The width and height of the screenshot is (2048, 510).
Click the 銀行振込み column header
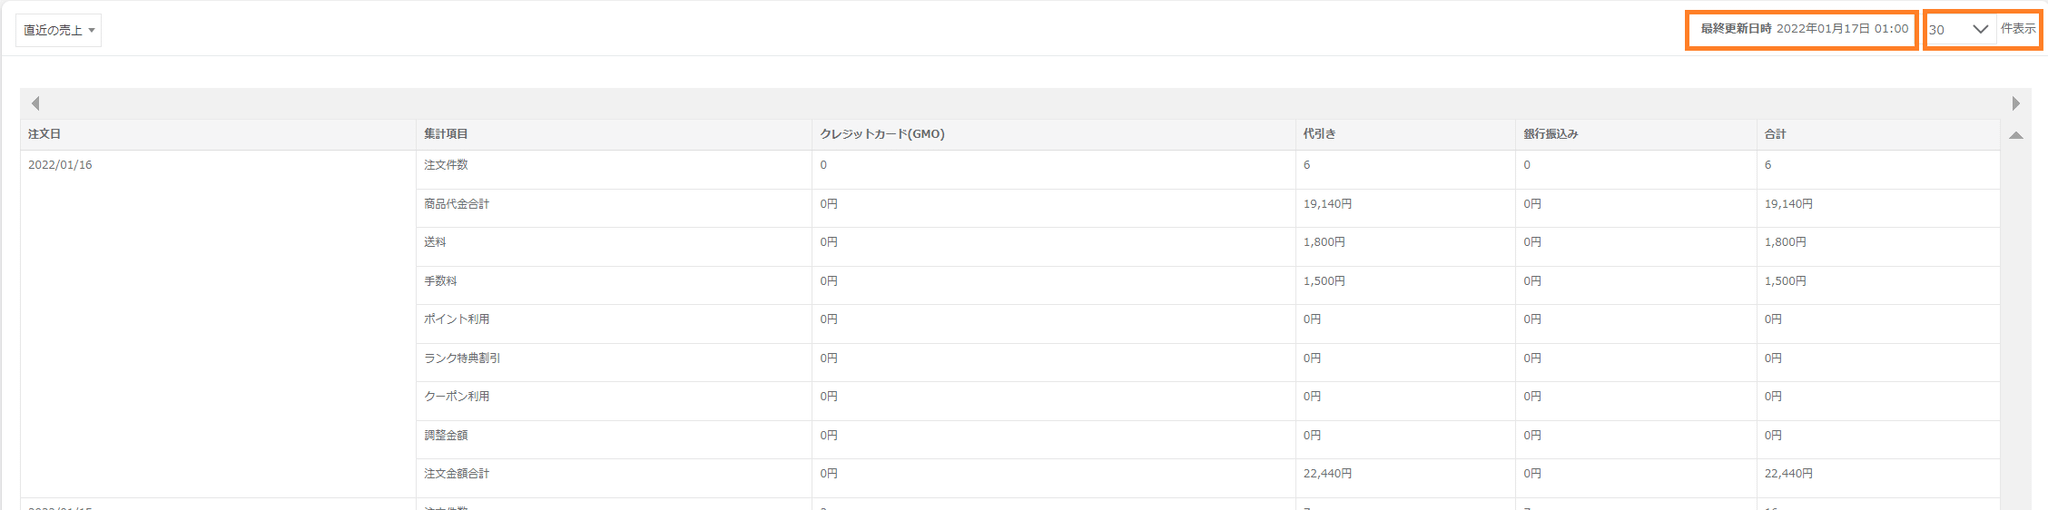(1550, 134)
